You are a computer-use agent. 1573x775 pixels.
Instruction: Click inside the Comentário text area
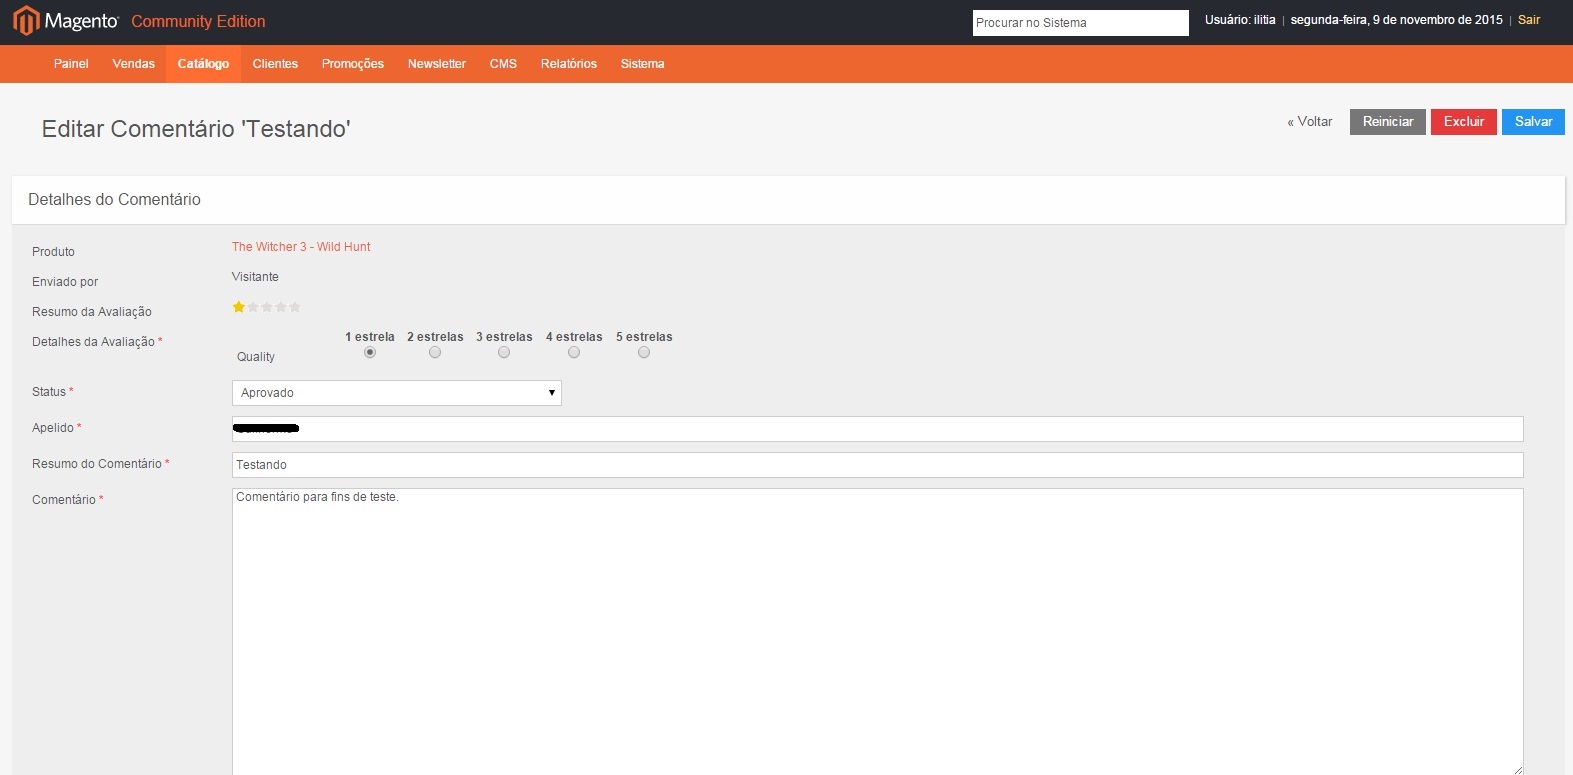click(x=877, y=632)
